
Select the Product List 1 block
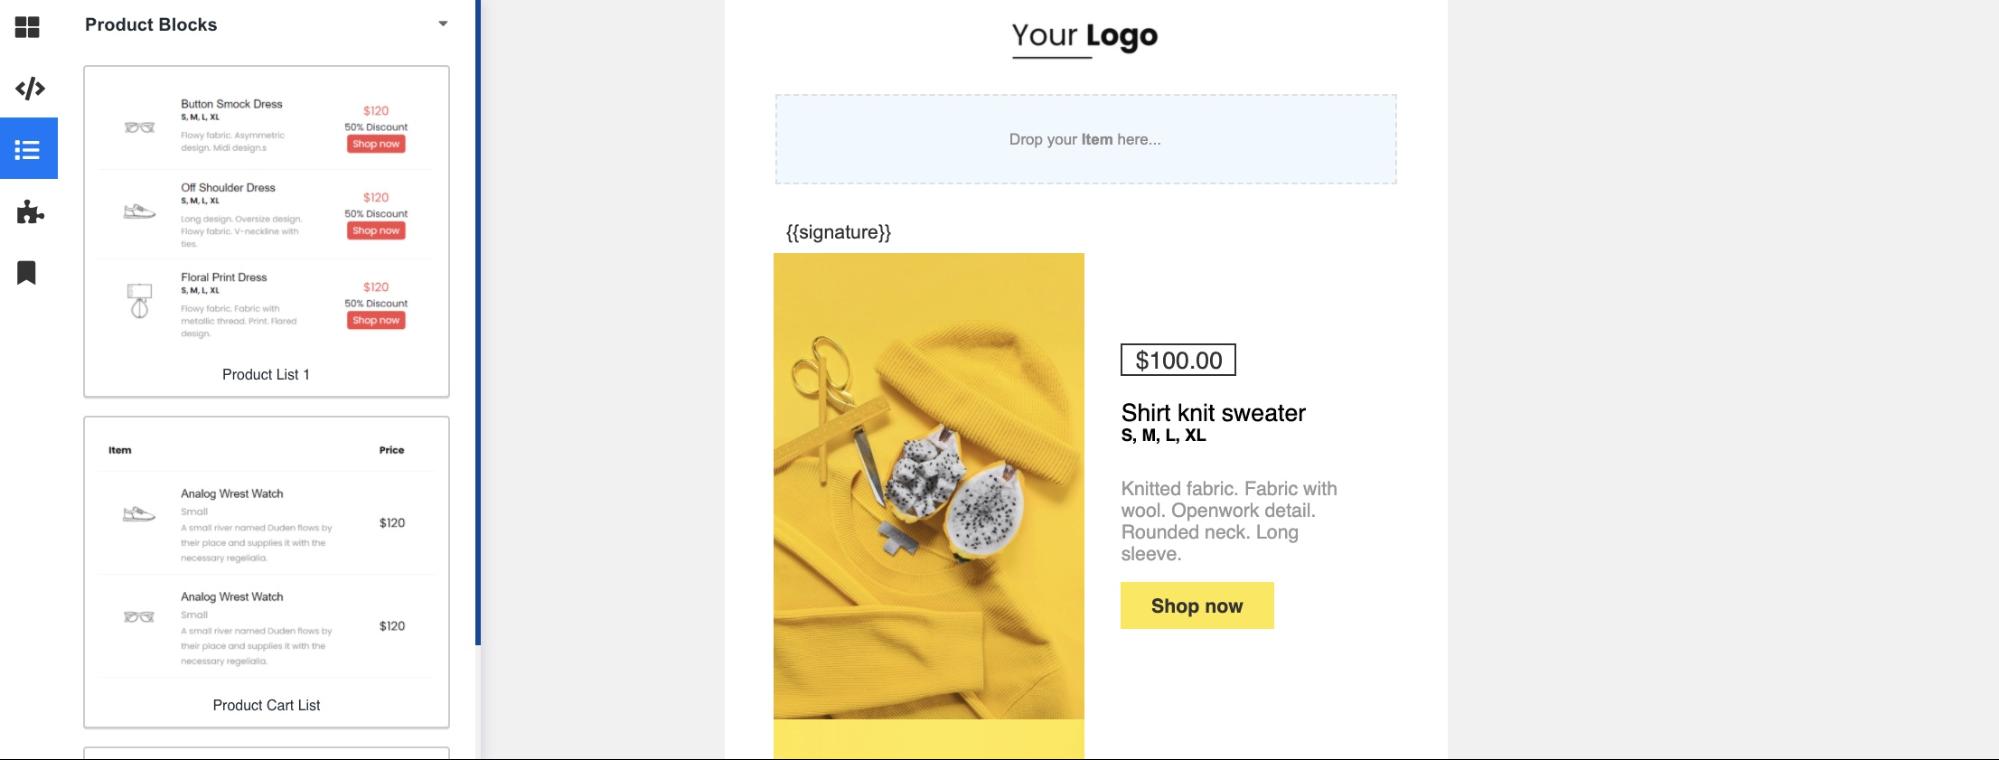click(x=266, y=374)
